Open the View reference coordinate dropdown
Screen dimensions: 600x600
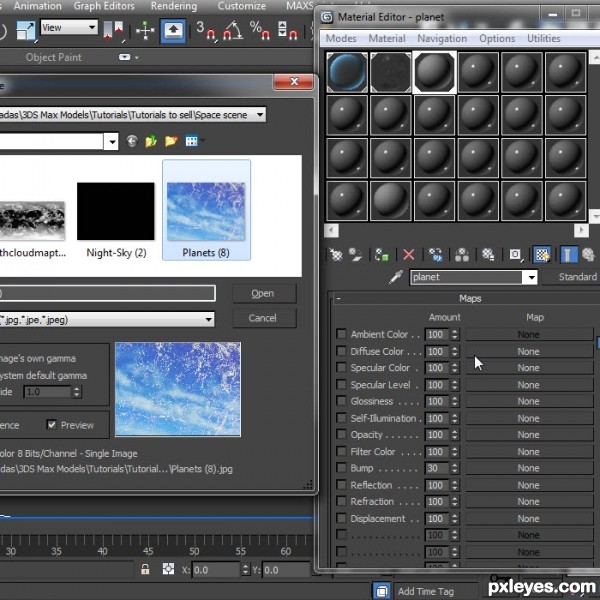click(69, 28)
